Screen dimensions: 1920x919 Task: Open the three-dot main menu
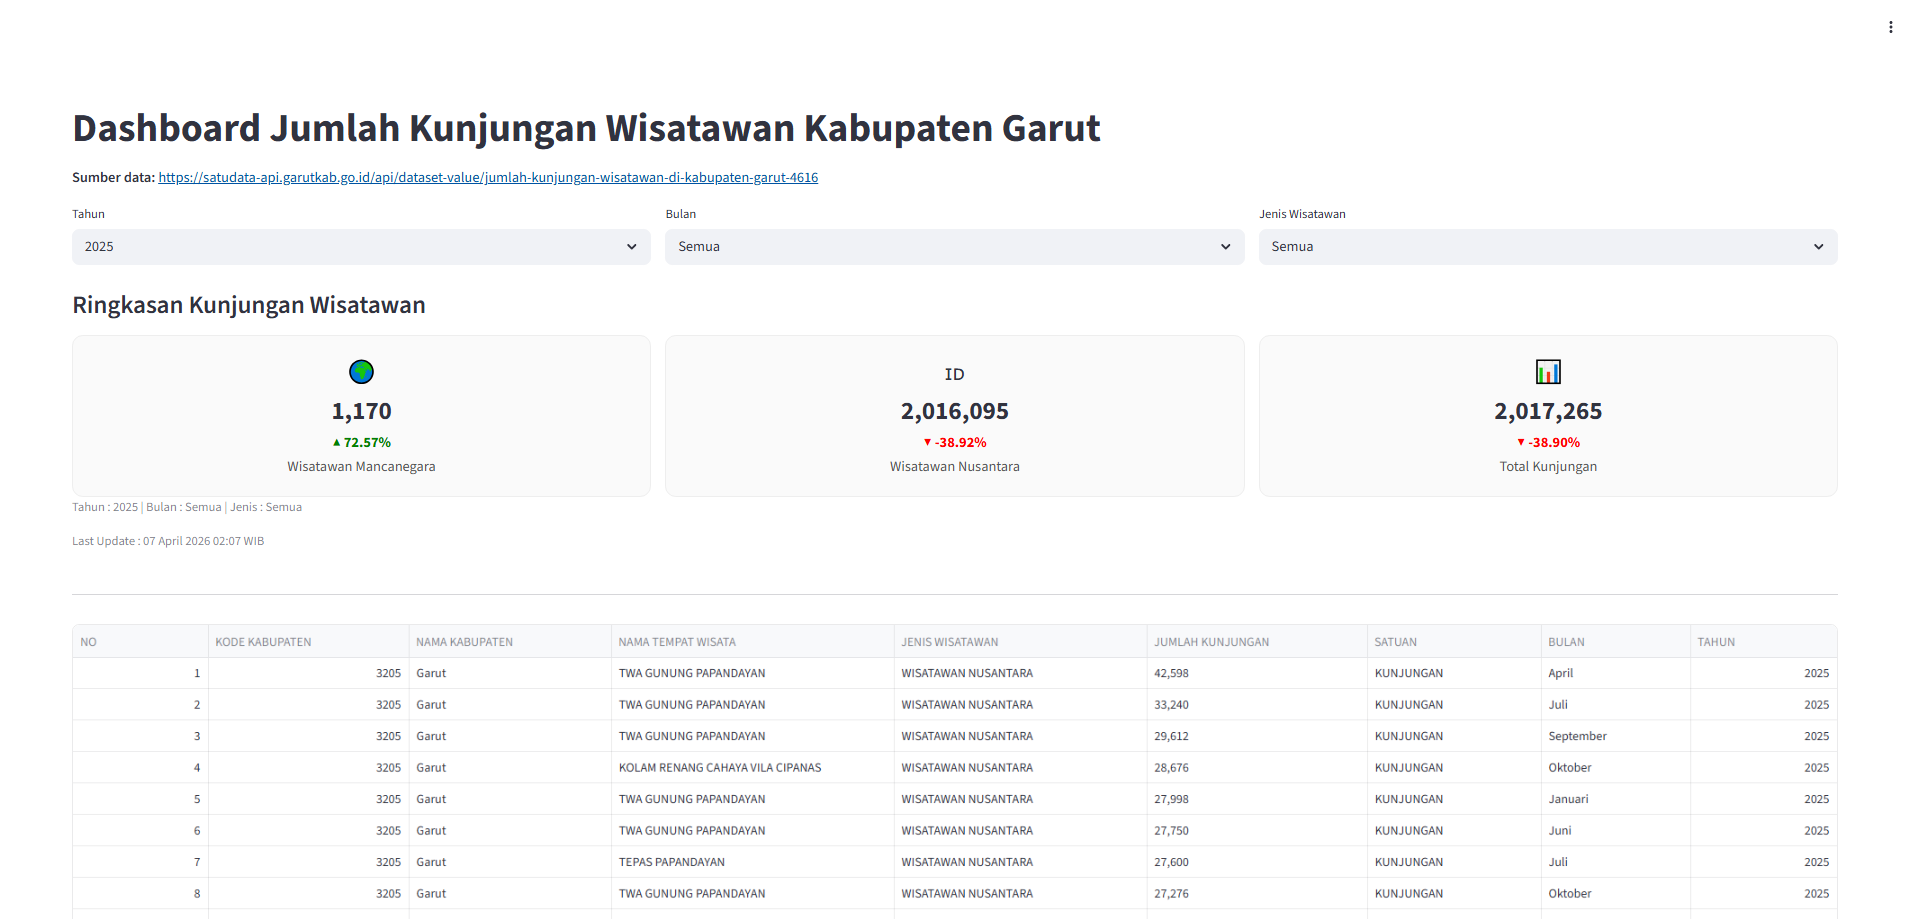[x=1890, y=27]
